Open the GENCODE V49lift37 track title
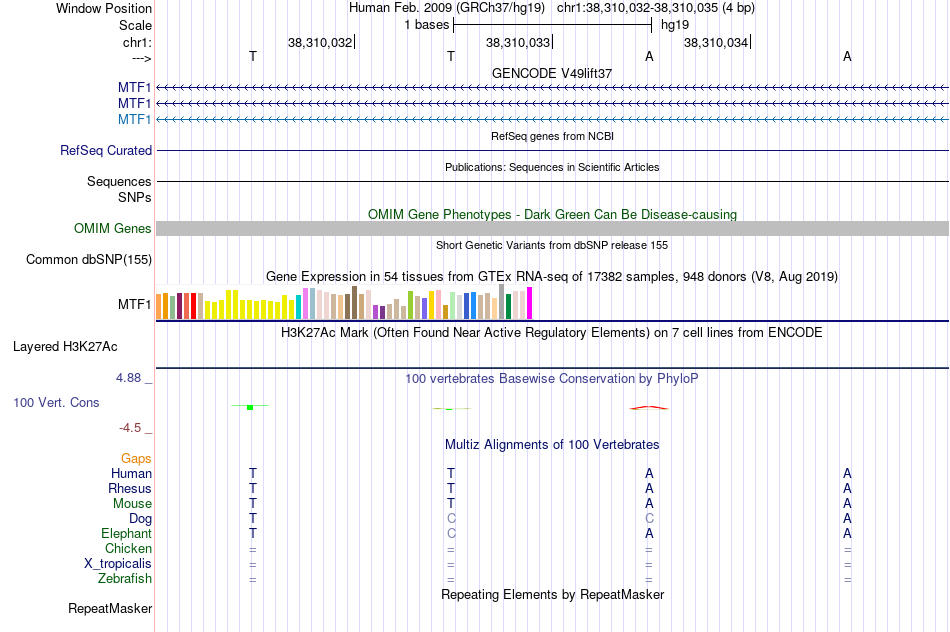Viewport: 950px width, 632px height. pyautogui.click(x=552, y=73)
